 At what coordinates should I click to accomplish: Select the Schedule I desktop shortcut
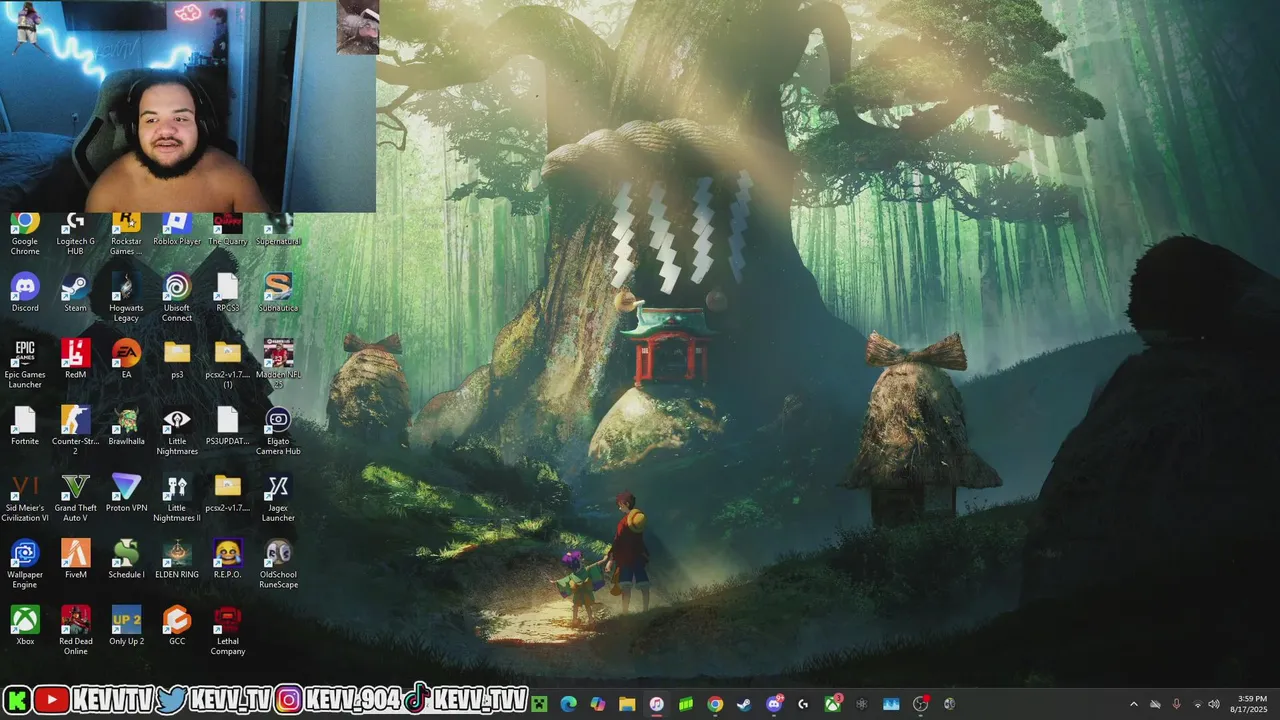click(126, 558)
